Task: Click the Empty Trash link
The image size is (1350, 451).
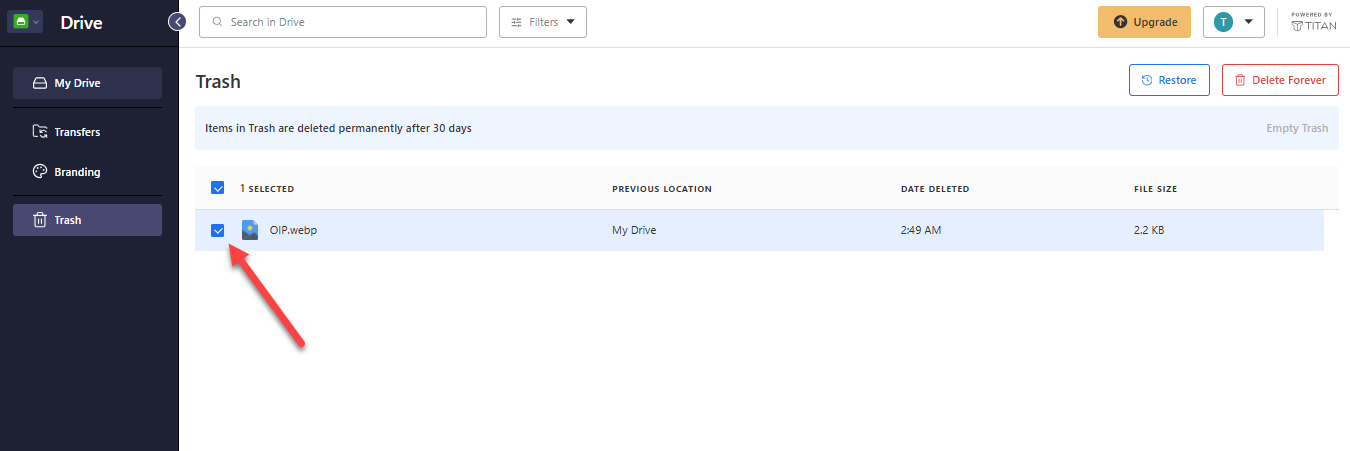Action: click(1298, 128)
